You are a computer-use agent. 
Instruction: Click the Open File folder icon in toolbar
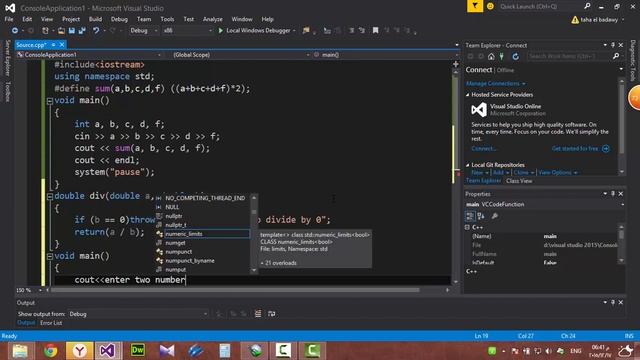click(x=61, y=31)
